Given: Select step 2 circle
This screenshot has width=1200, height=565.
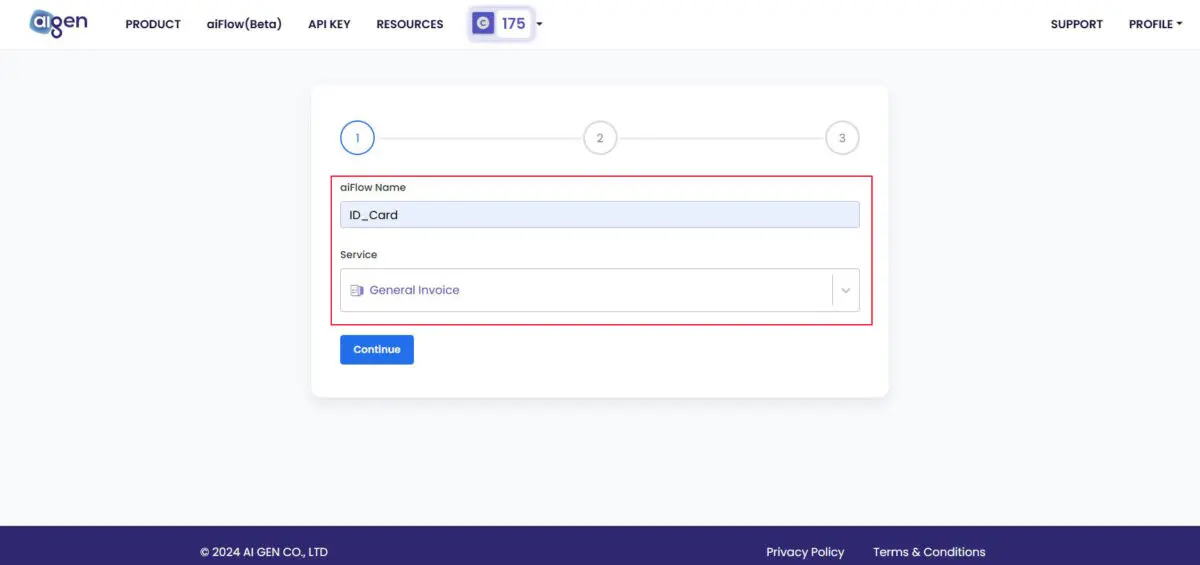Looking at the screenshot, I should pyautogui.click(x=600, y=138).
